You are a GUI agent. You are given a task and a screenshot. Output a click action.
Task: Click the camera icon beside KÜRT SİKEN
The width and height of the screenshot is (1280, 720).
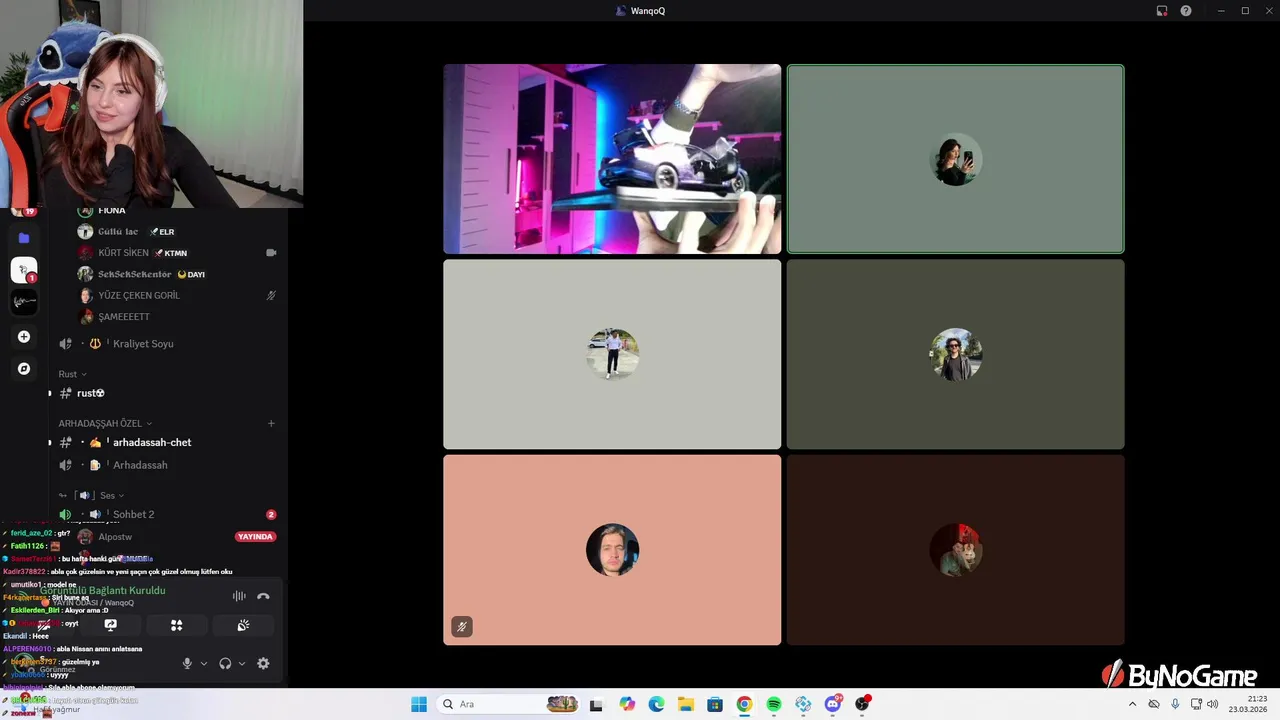pyautogui.click(x=271, y=253)
